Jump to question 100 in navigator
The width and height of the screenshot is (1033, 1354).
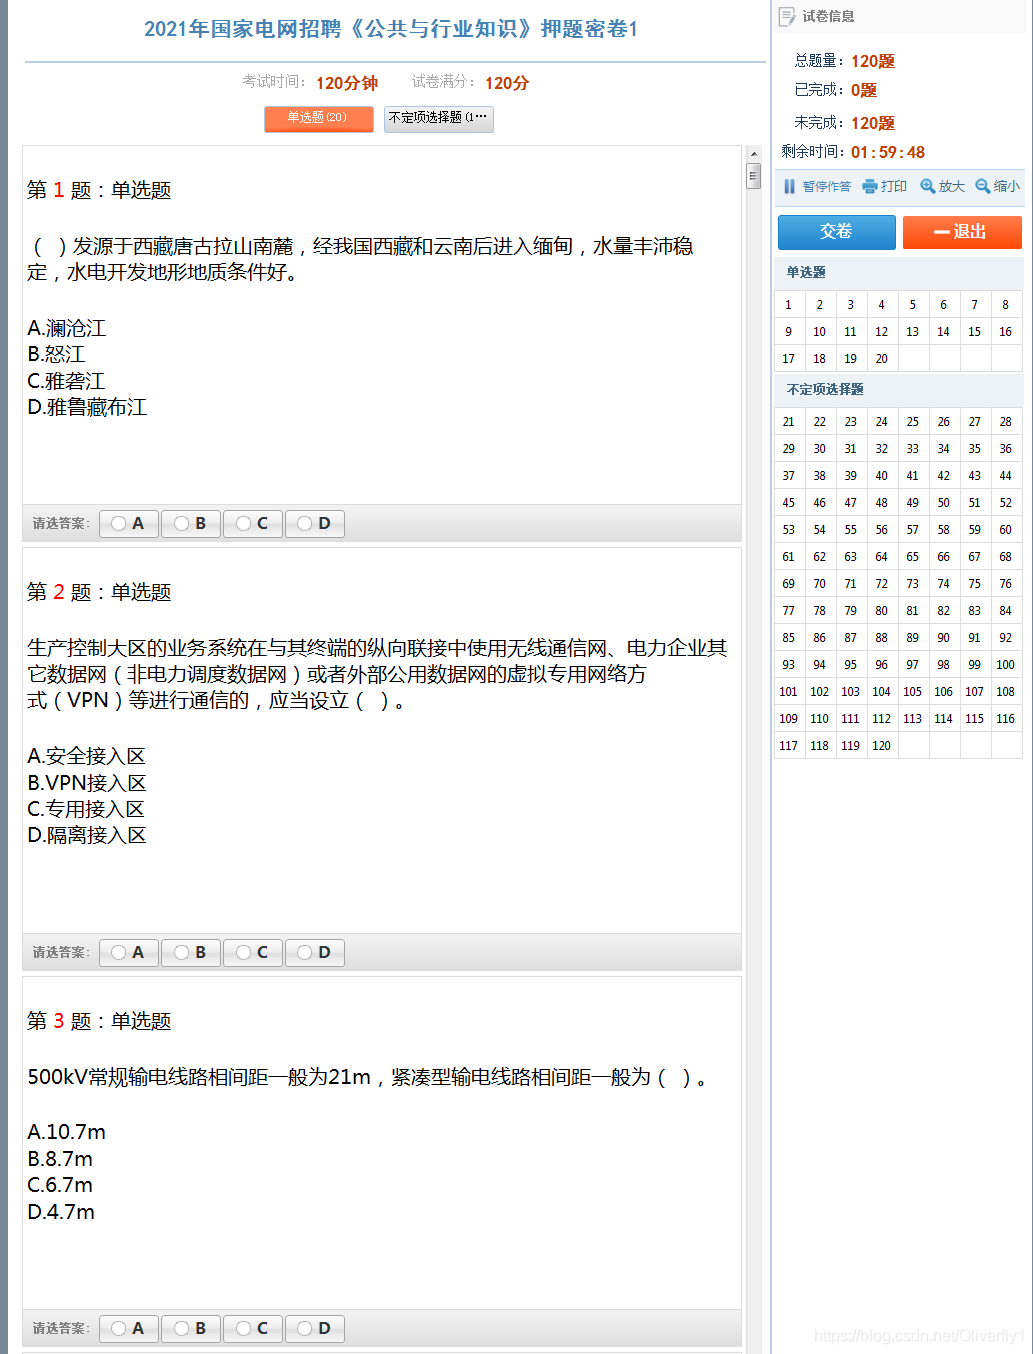click(x=1005, y=665)
